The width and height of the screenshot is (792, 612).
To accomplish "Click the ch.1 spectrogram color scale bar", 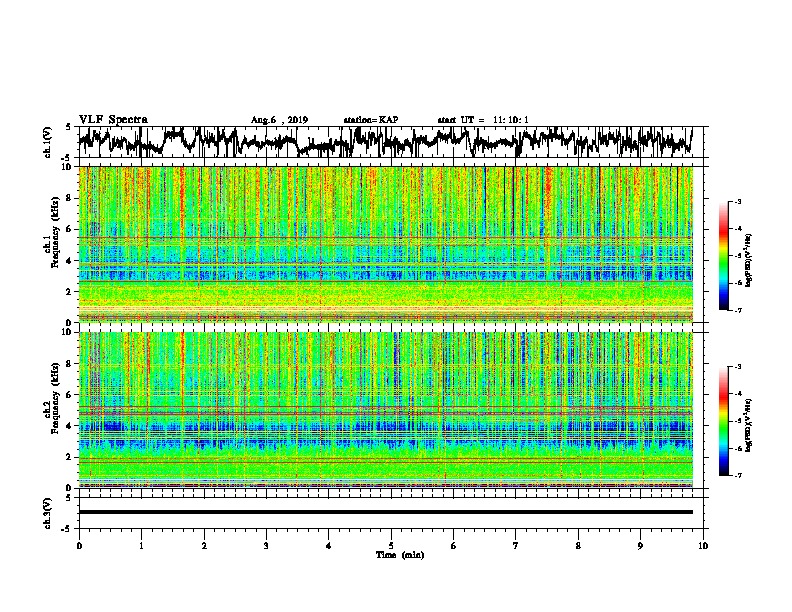I will pyautogui.click(x=723, y=256).
